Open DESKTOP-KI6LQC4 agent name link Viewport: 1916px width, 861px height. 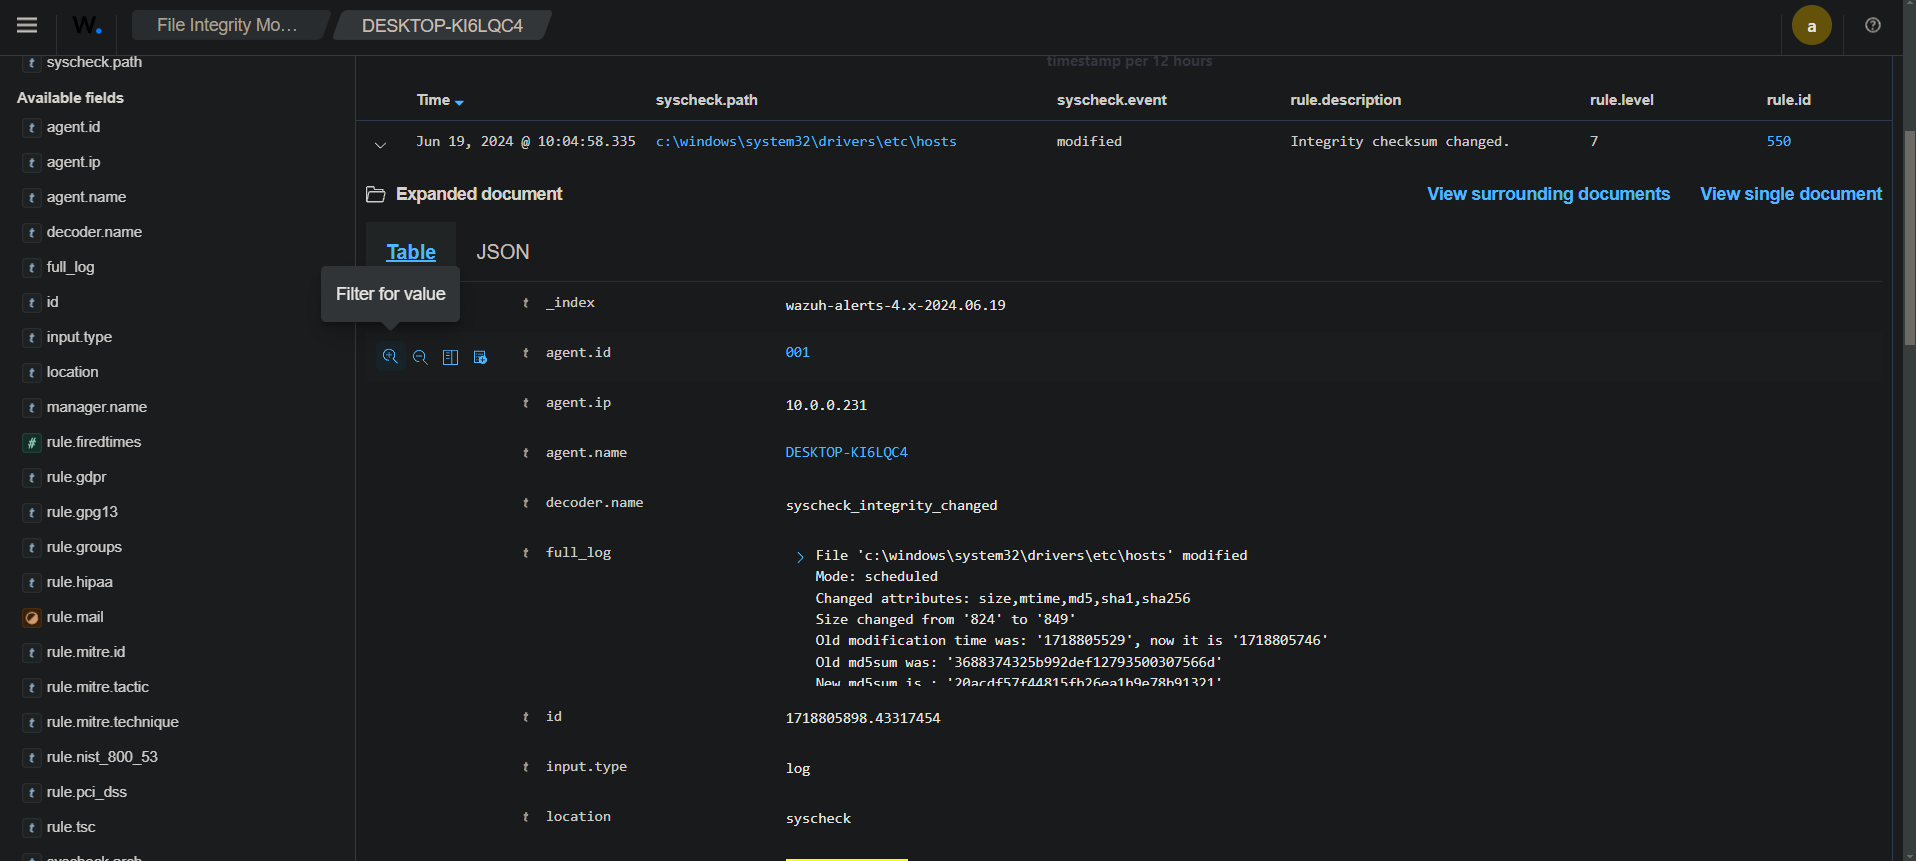846,453
